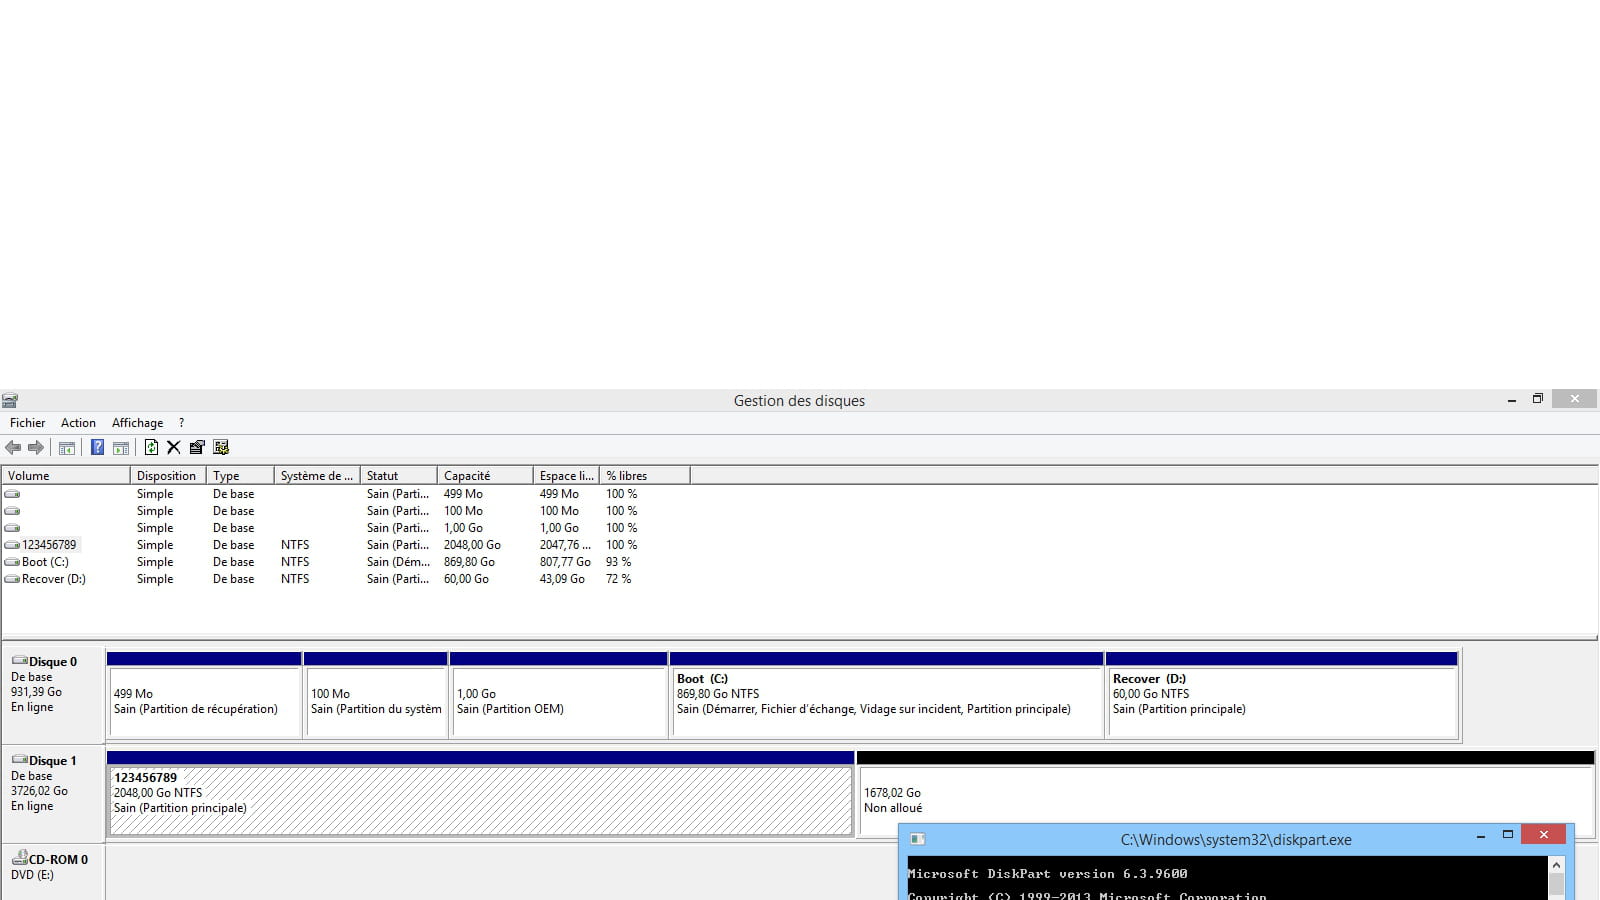Click drive icon of 100 Mo volume row
The image size is (1600, 900).
tap(12, 511)
